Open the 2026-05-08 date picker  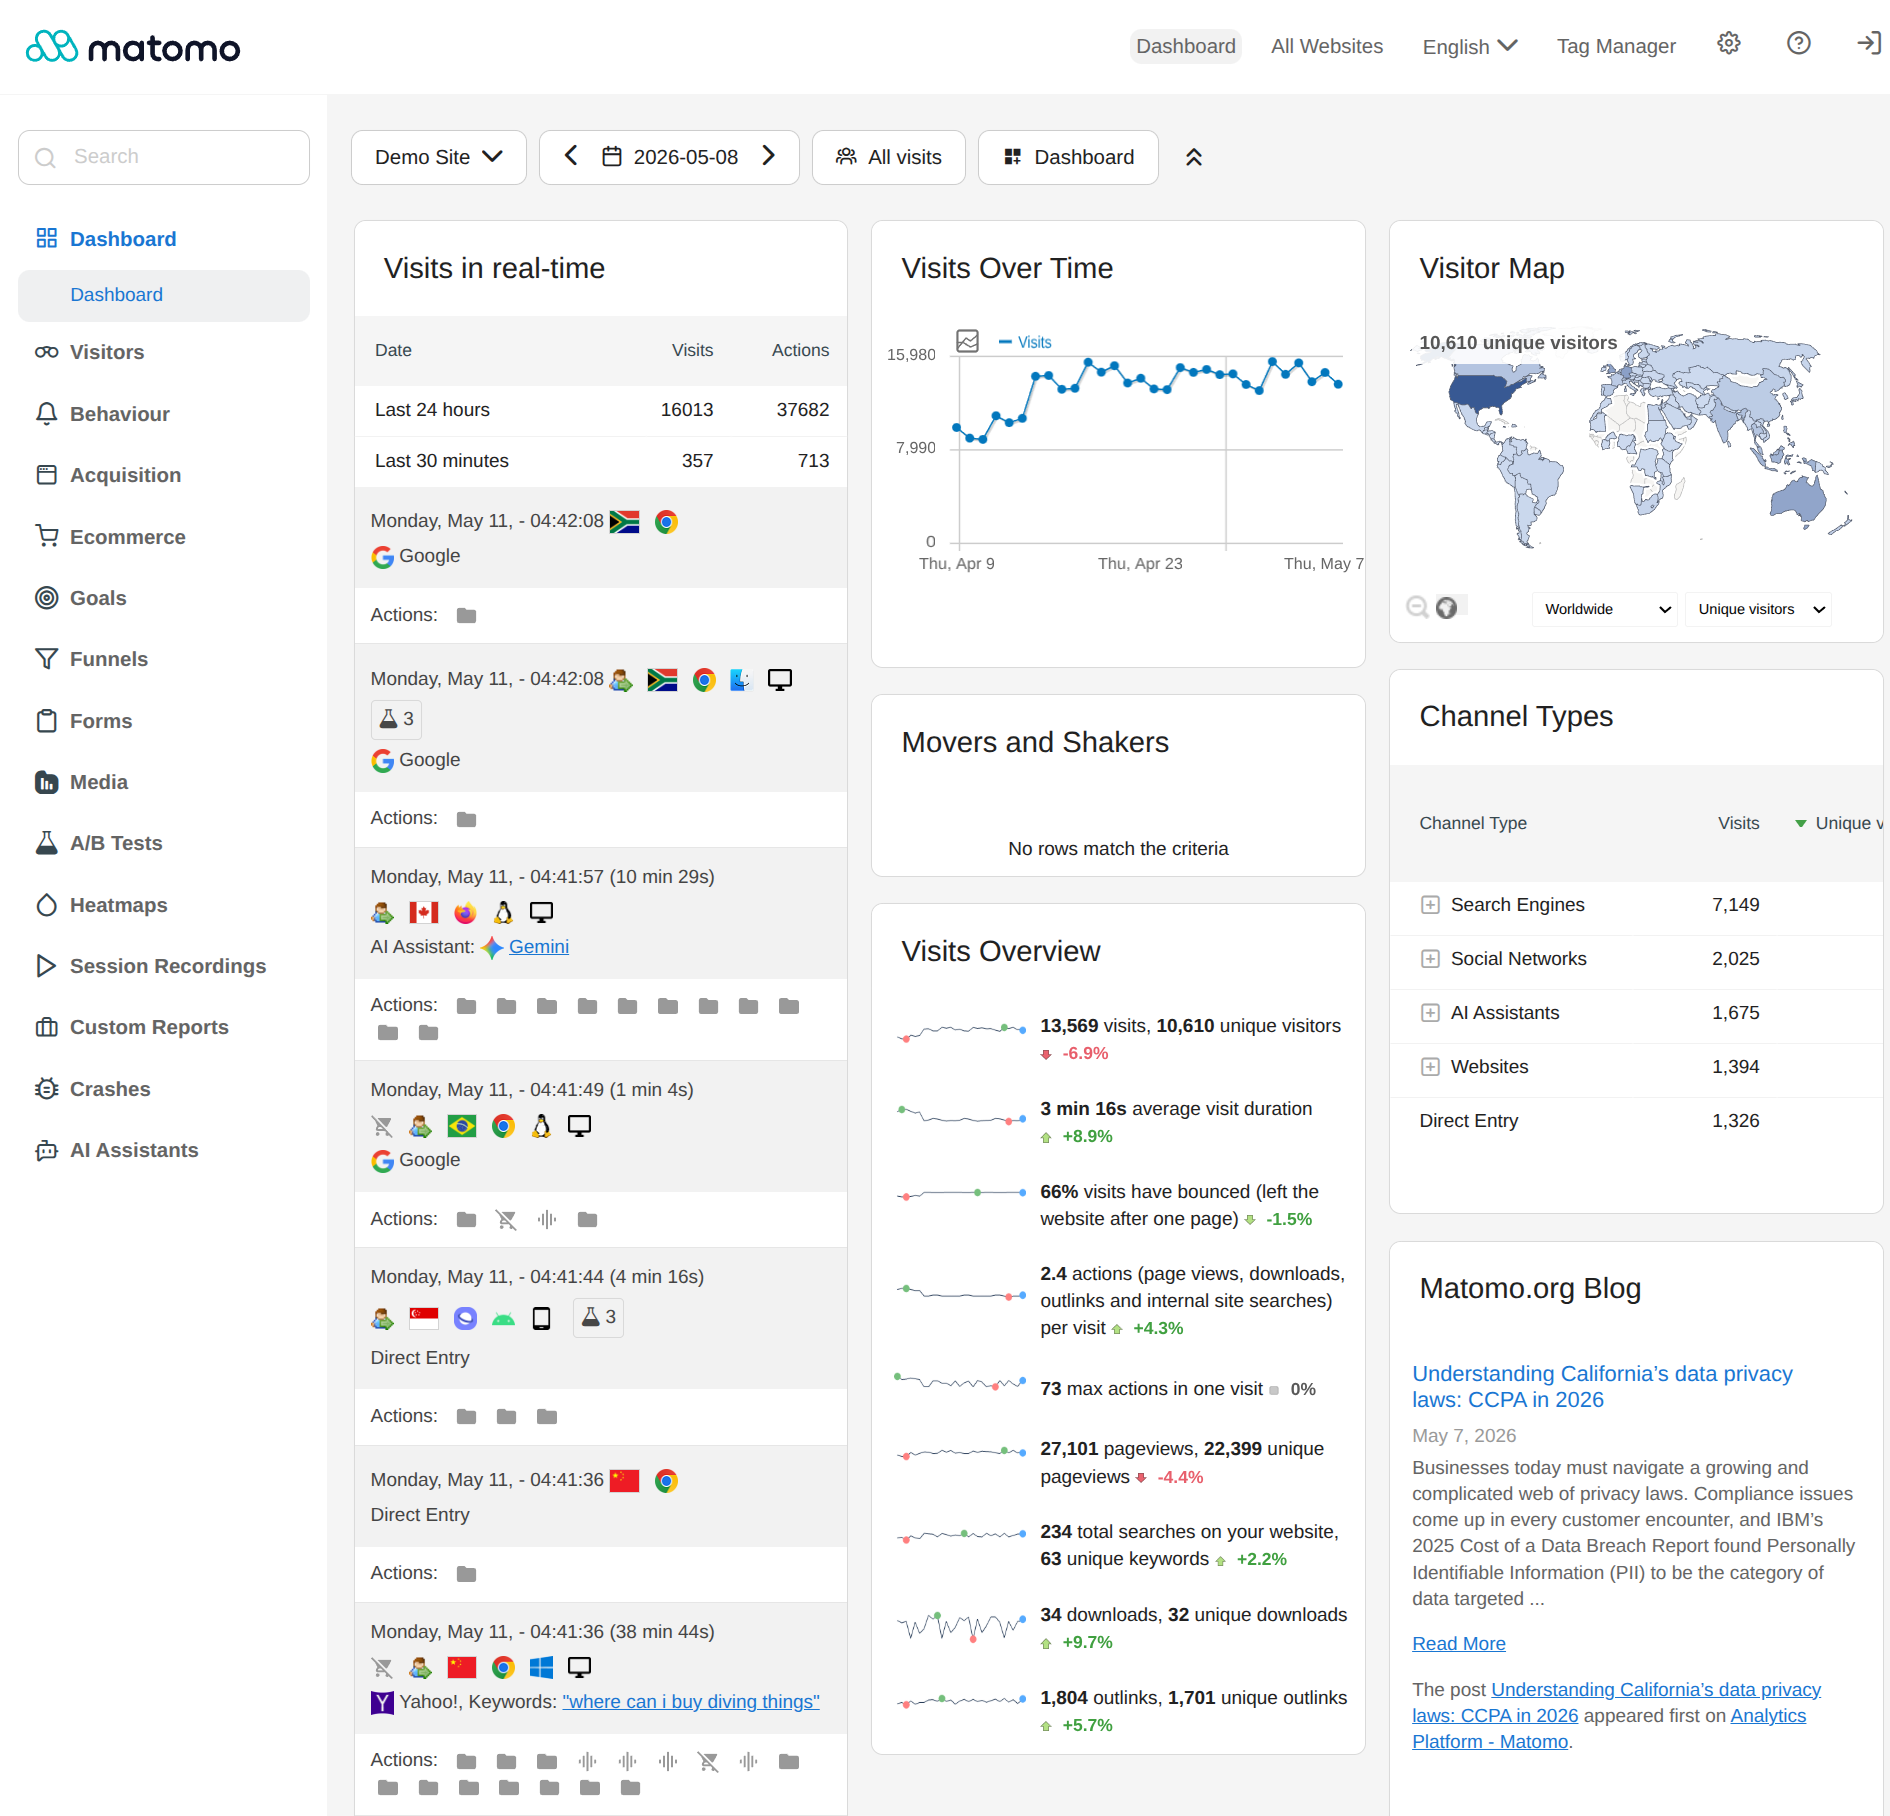[670, 157]
